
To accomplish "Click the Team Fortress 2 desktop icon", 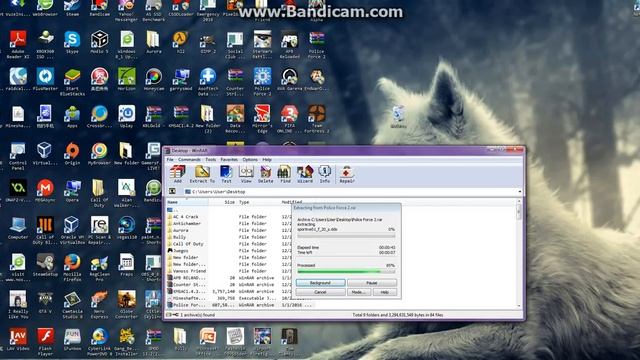I will [x=317, y=119].
